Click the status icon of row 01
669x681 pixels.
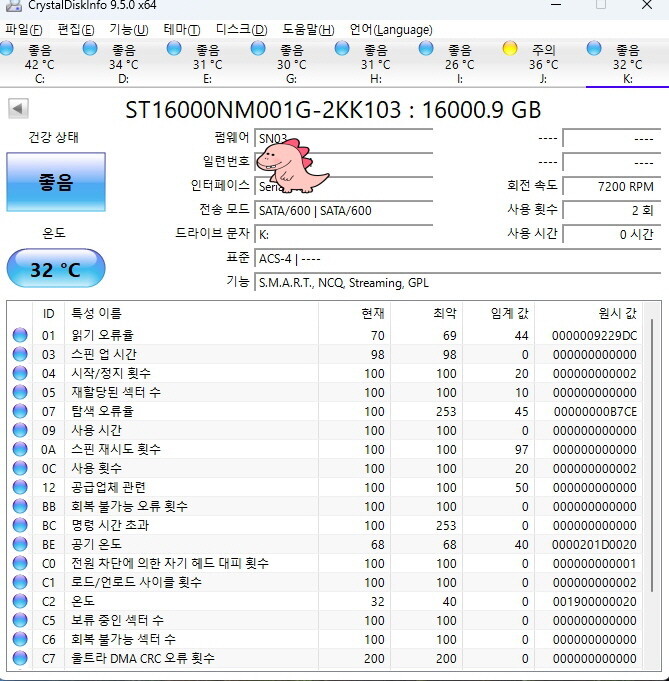(20, 335)
